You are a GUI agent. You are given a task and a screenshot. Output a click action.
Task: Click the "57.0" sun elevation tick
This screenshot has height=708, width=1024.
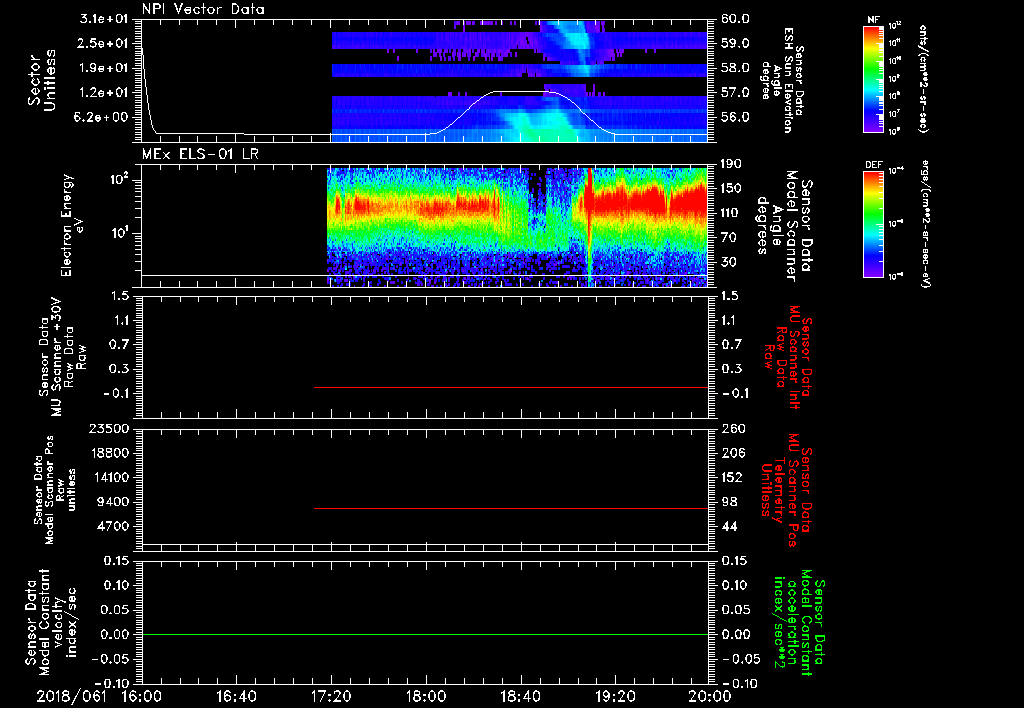tap(735, 93)
